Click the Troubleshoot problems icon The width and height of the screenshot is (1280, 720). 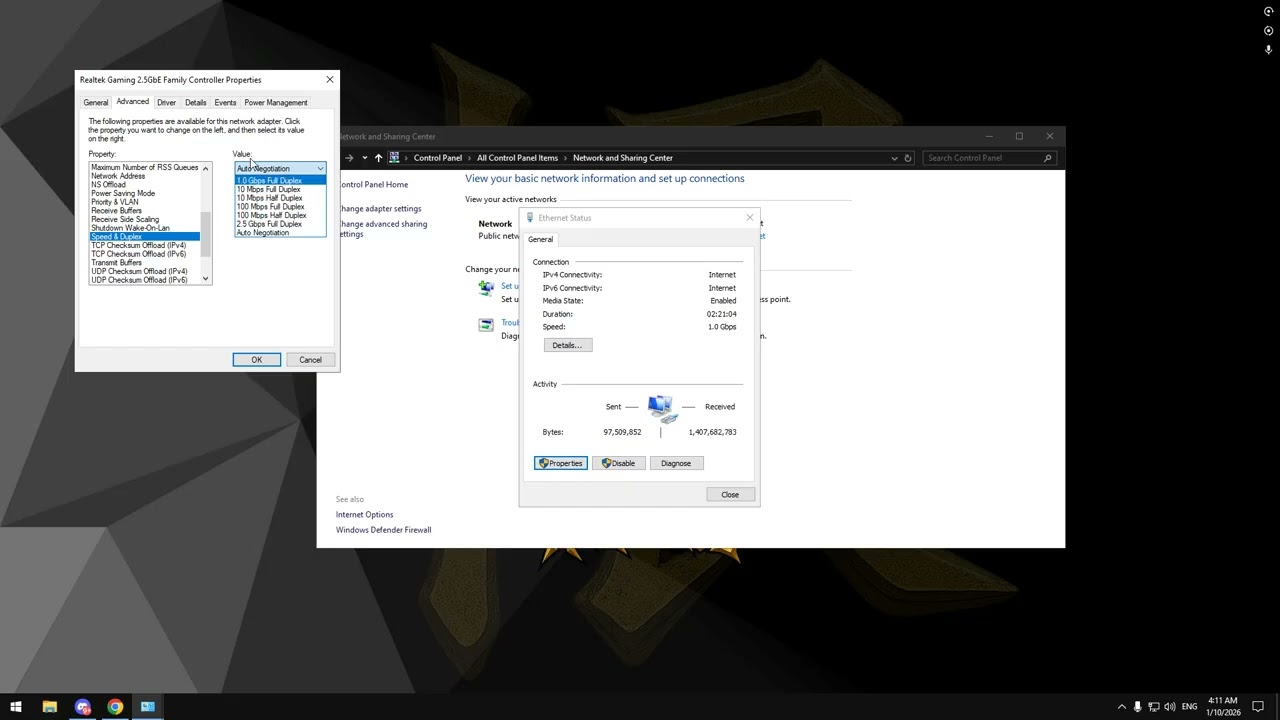click(486, 325)
